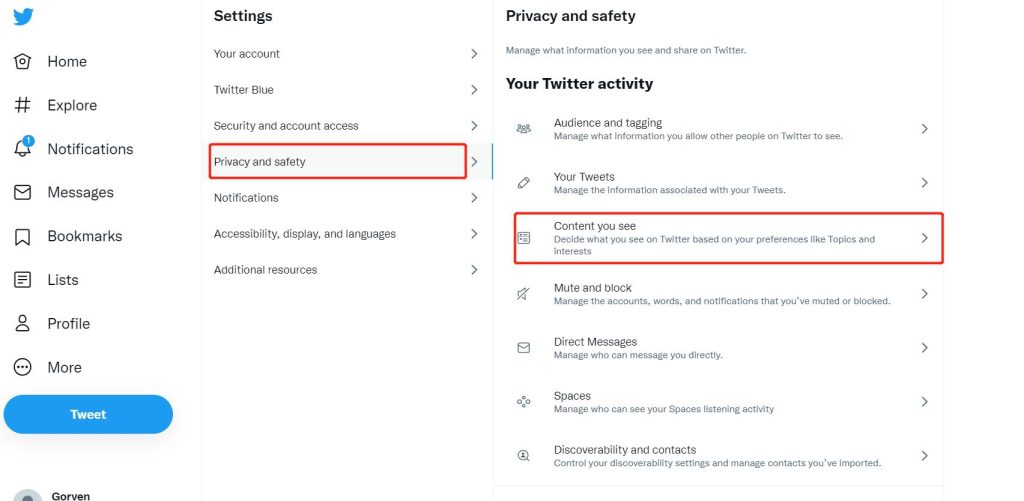This screenshot has width=1024, height=501.
Task: Click the More circle icon
Action: 23,367
